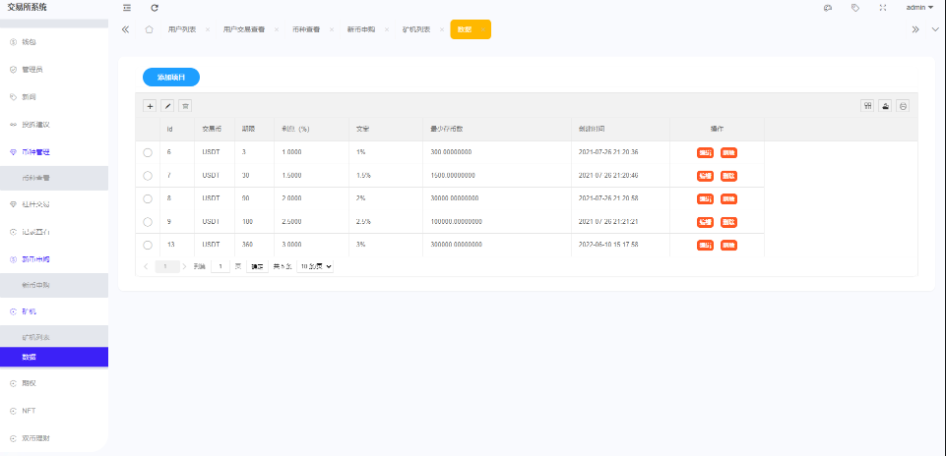Open the theme palette icon in the top bar
Viewport: 946px width, 456px height.
[x=828, y=8]
